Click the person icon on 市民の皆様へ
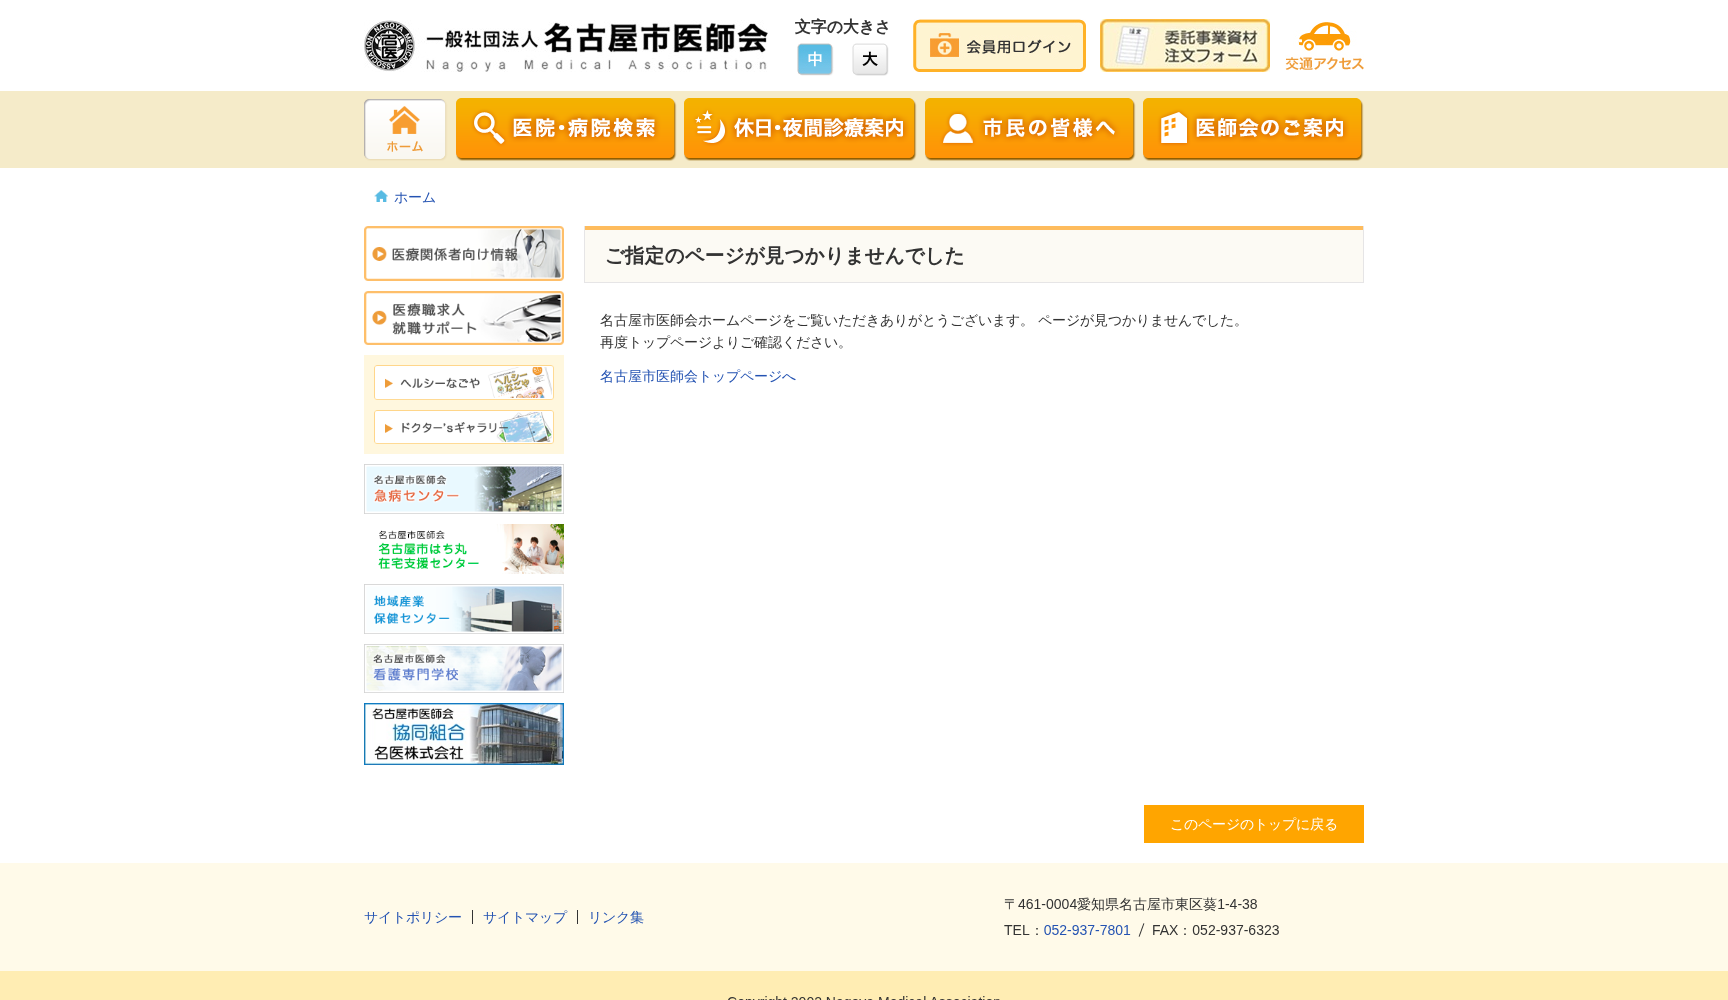This screenshot has height=1000, width=1728. click(957, 128)
